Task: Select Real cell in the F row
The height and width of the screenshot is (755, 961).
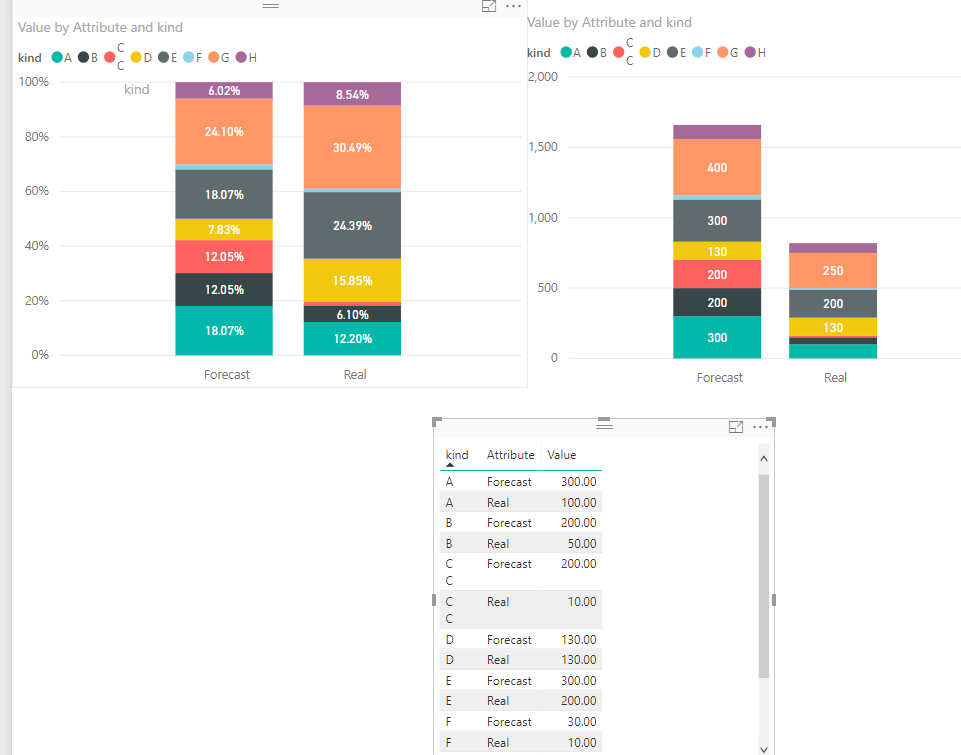Action: [x=498, y=743]
